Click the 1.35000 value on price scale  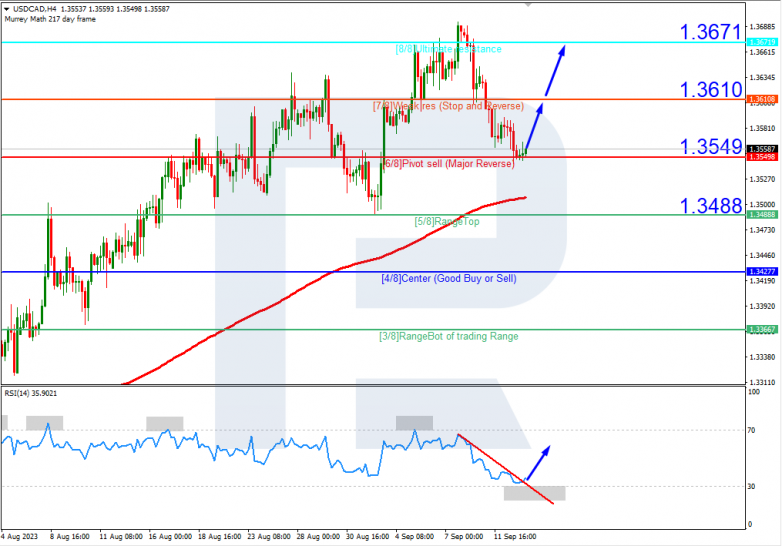pyautogui.click(x=763, y=204)
